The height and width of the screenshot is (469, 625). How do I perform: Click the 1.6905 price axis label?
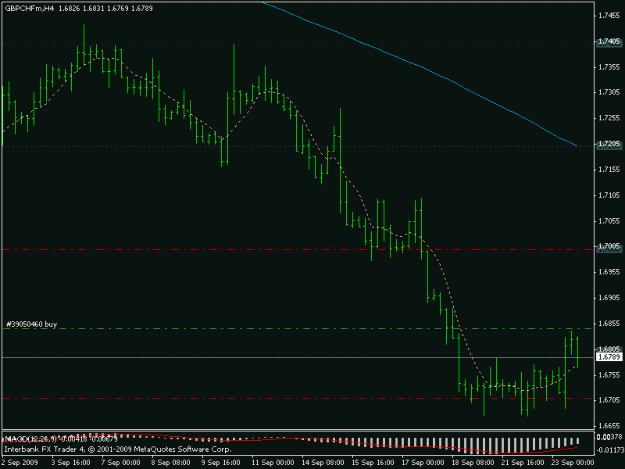coord(609,298)
